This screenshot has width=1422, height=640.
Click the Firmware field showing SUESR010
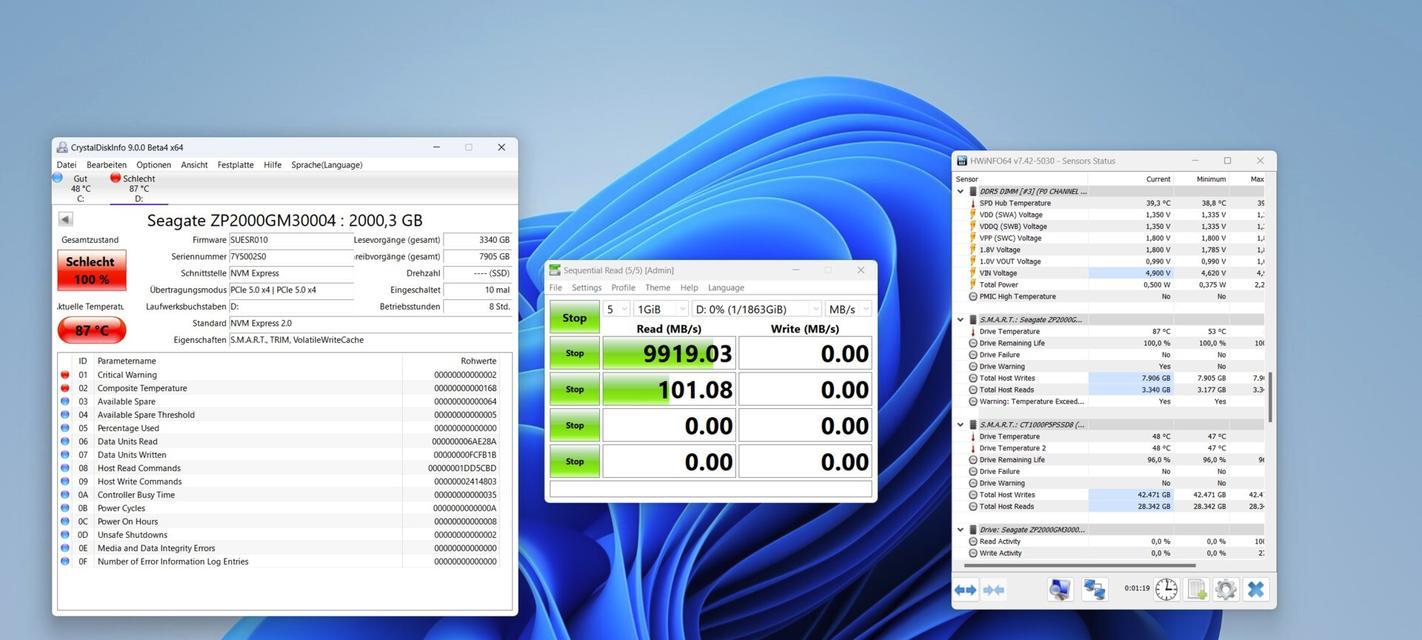click(291, 240)
